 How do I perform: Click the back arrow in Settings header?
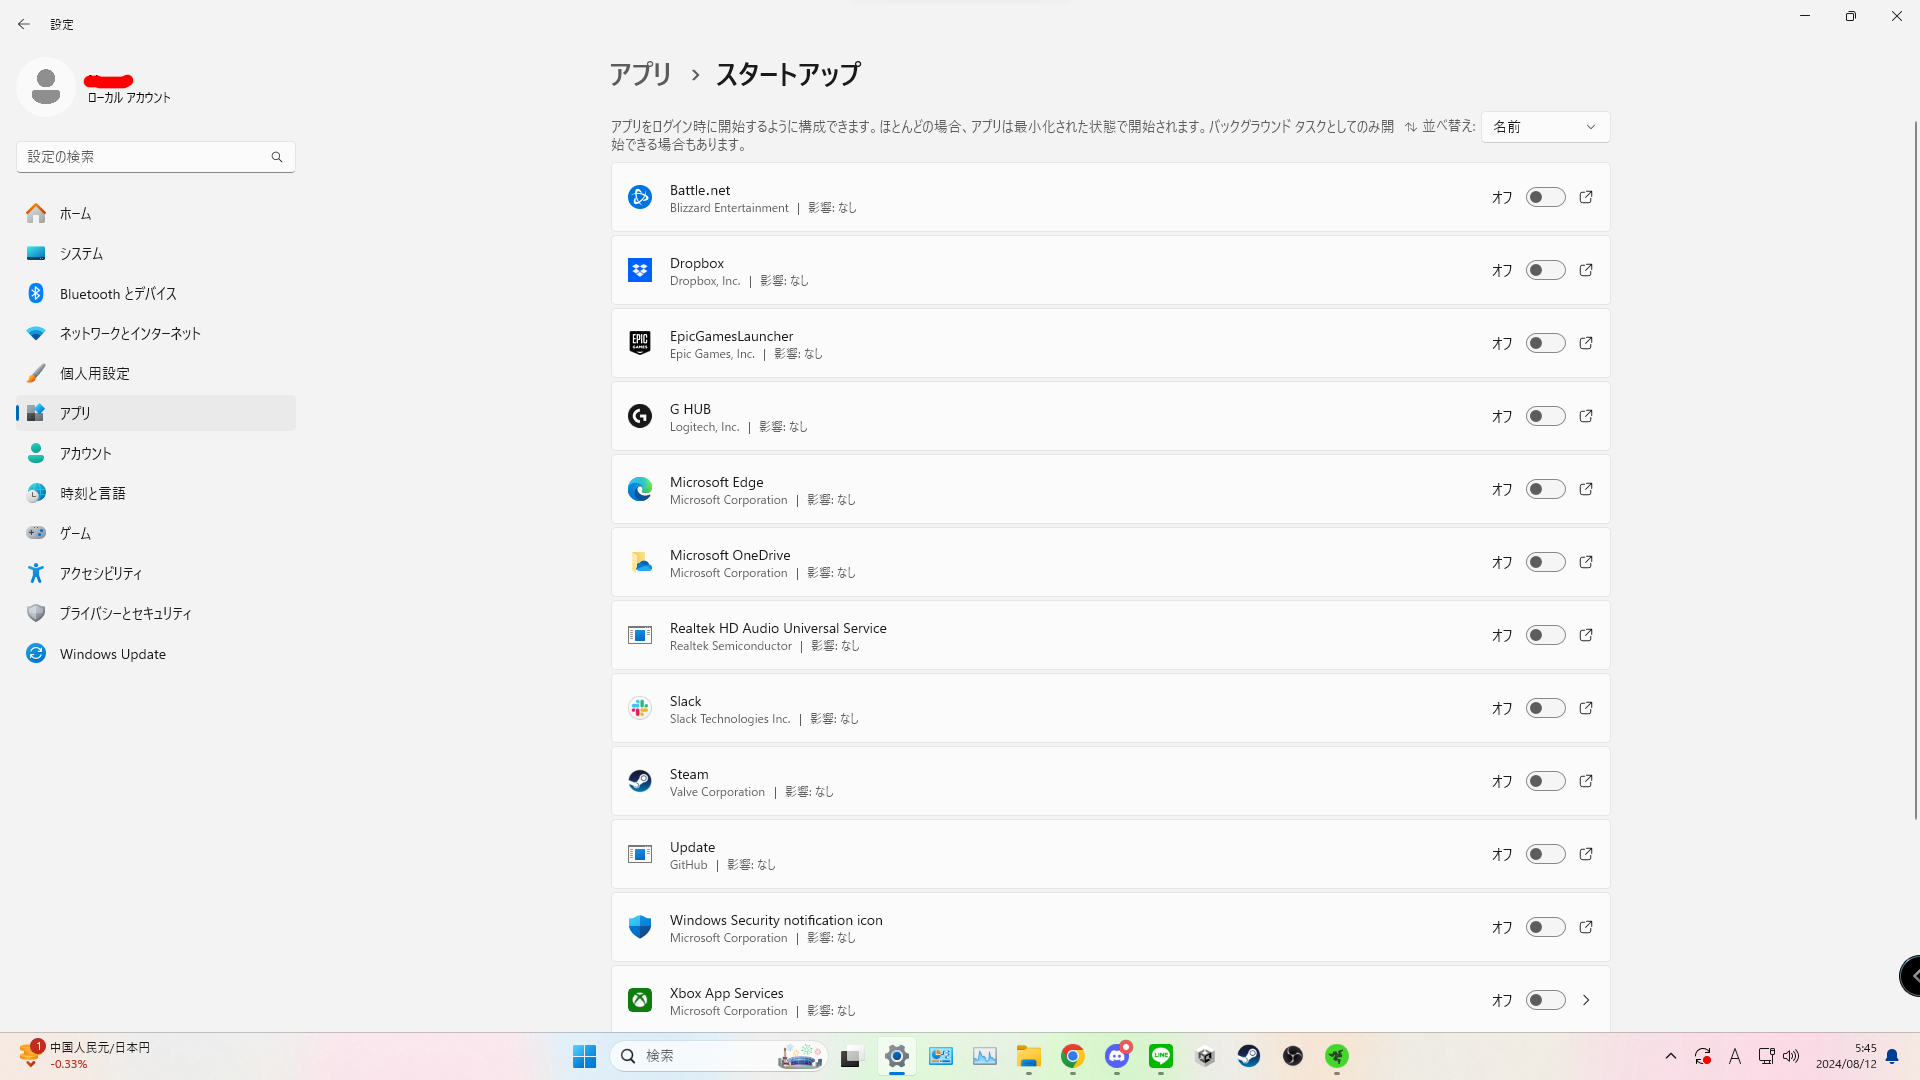(x=24, y=24)
